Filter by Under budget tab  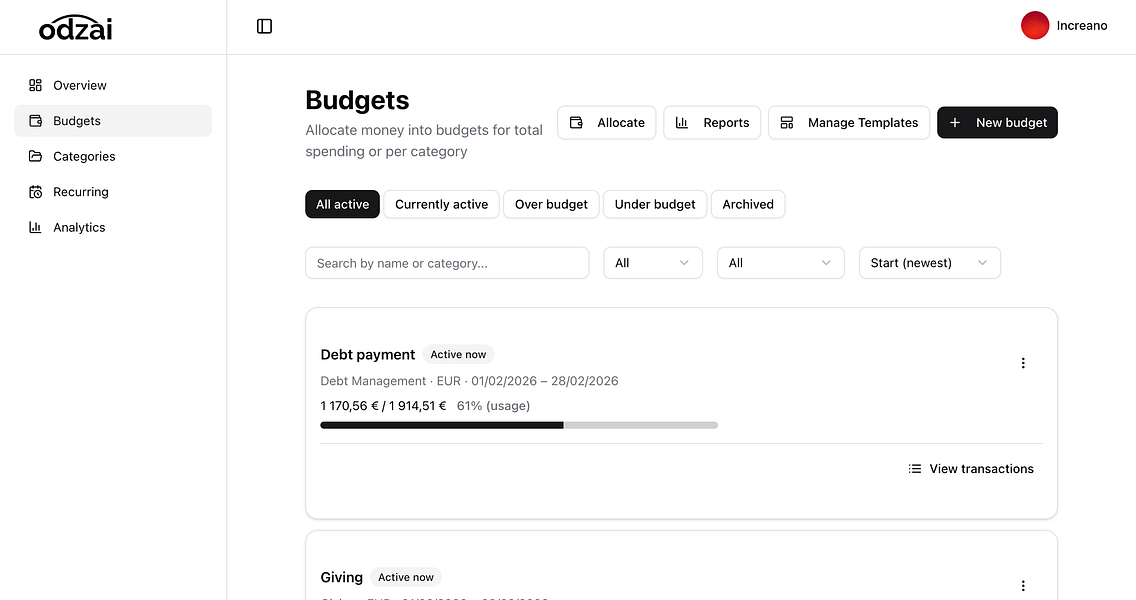point(655,204)
